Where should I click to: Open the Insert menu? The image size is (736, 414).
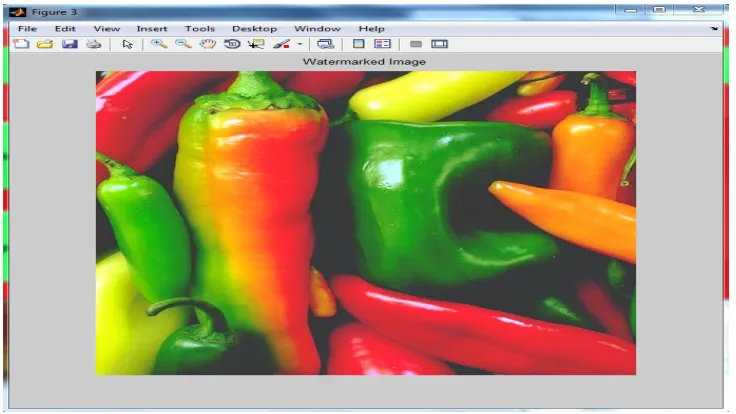152,29
